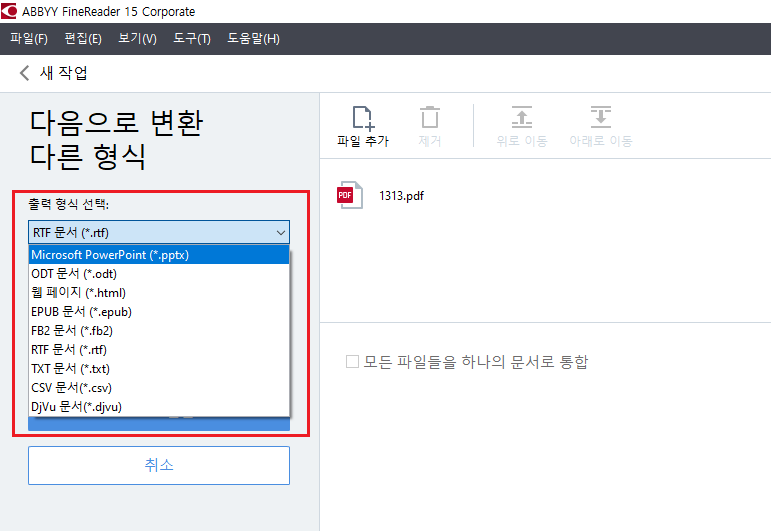771x531 pixels.
Task: Click the Remove (제거) trash icon
Action: pos(430,118)
